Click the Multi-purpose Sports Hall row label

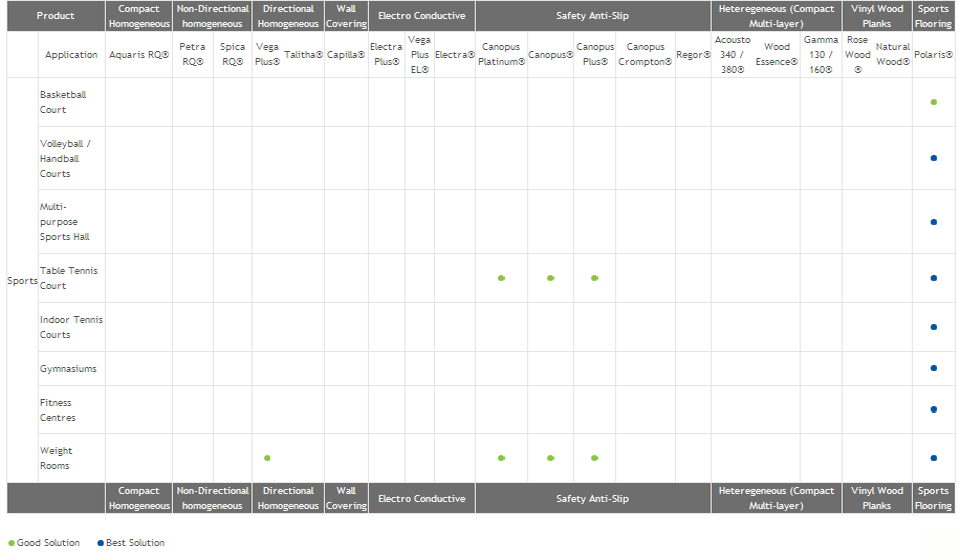click(64, 222)
